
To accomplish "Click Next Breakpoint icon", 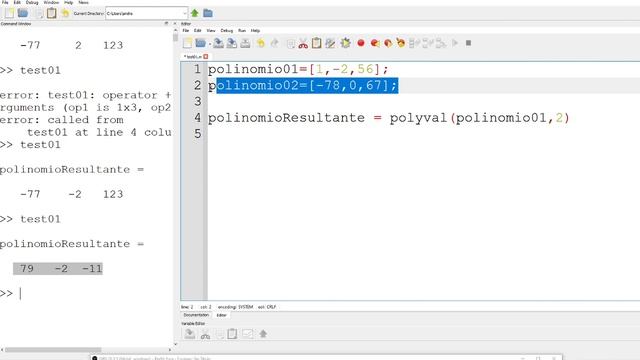I will [x=388, y=43].
